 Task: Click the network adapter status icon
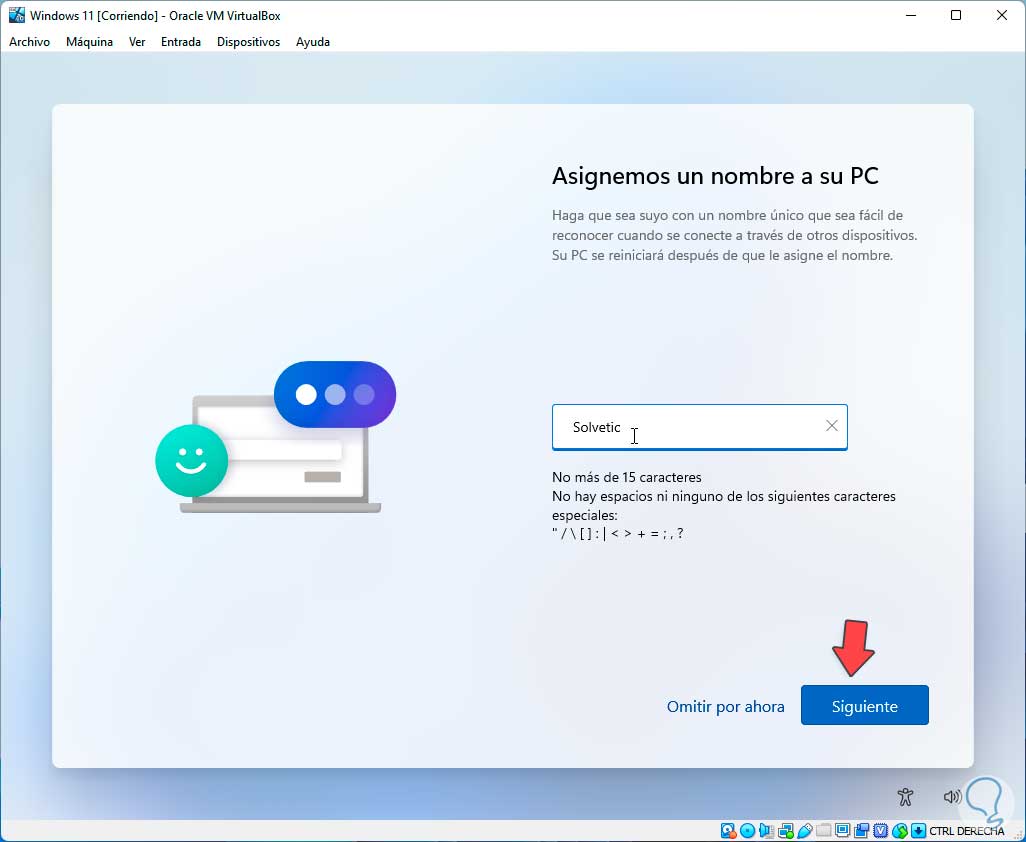[x=786, y=831]
